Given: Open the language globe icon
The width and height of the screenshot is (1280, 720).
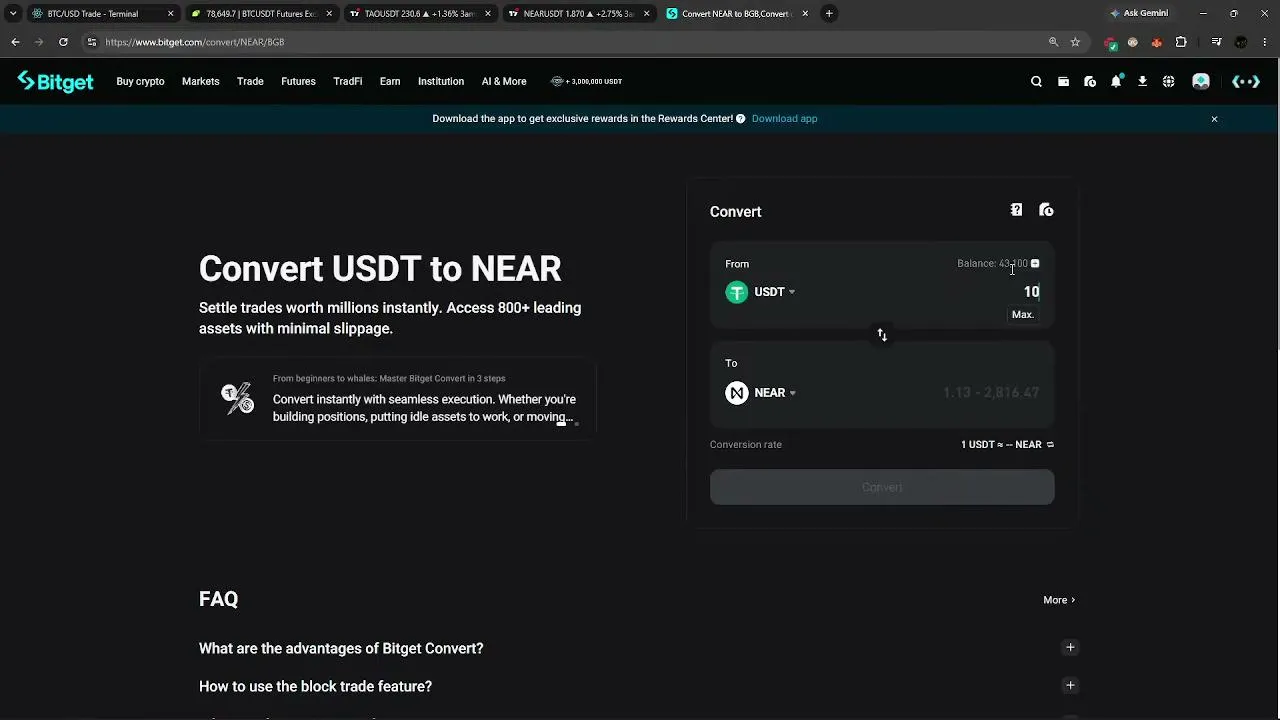Looking at the screenshot, I should coord(1168,82).
